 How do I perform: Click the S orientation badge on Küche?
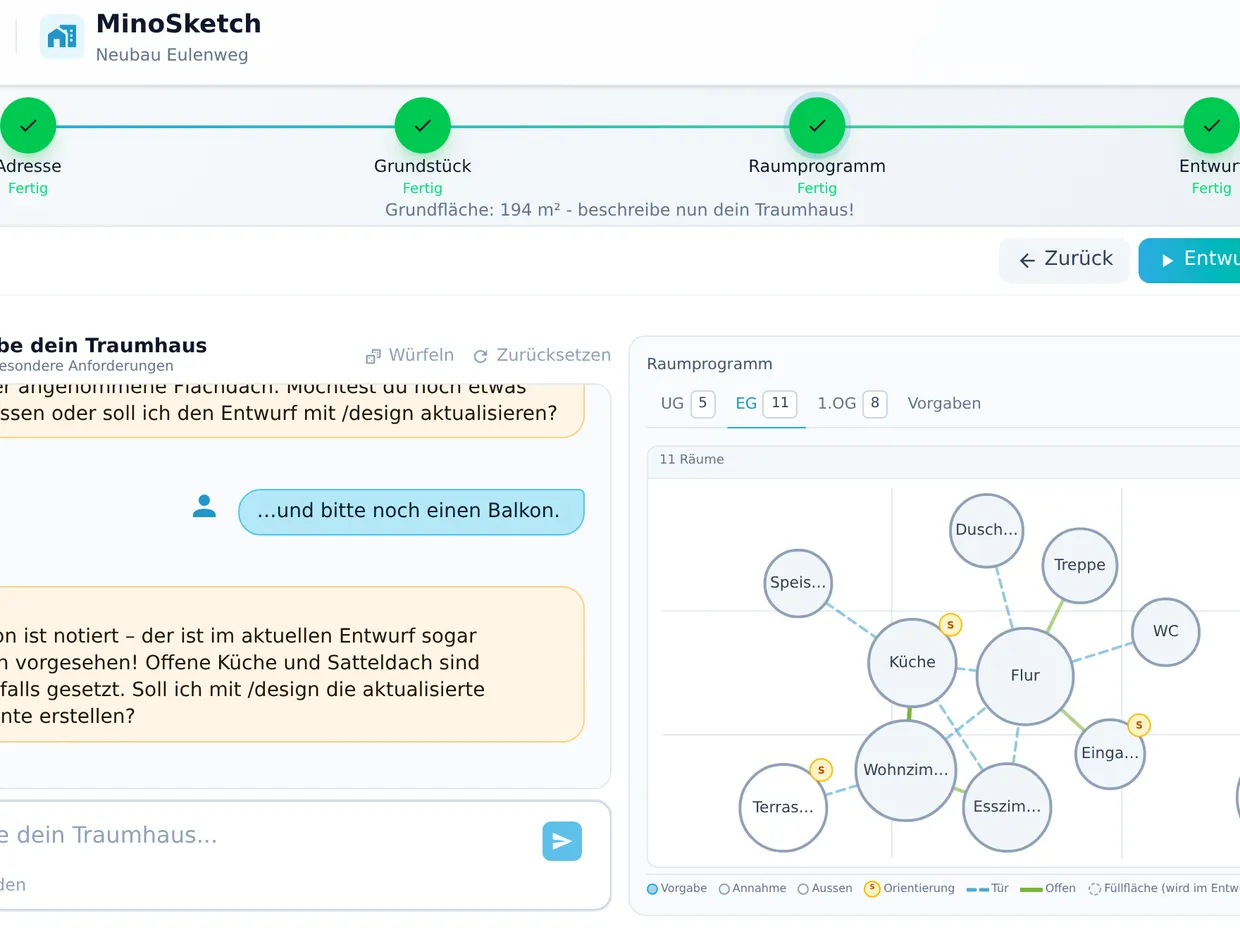click(x=950, y=625)
